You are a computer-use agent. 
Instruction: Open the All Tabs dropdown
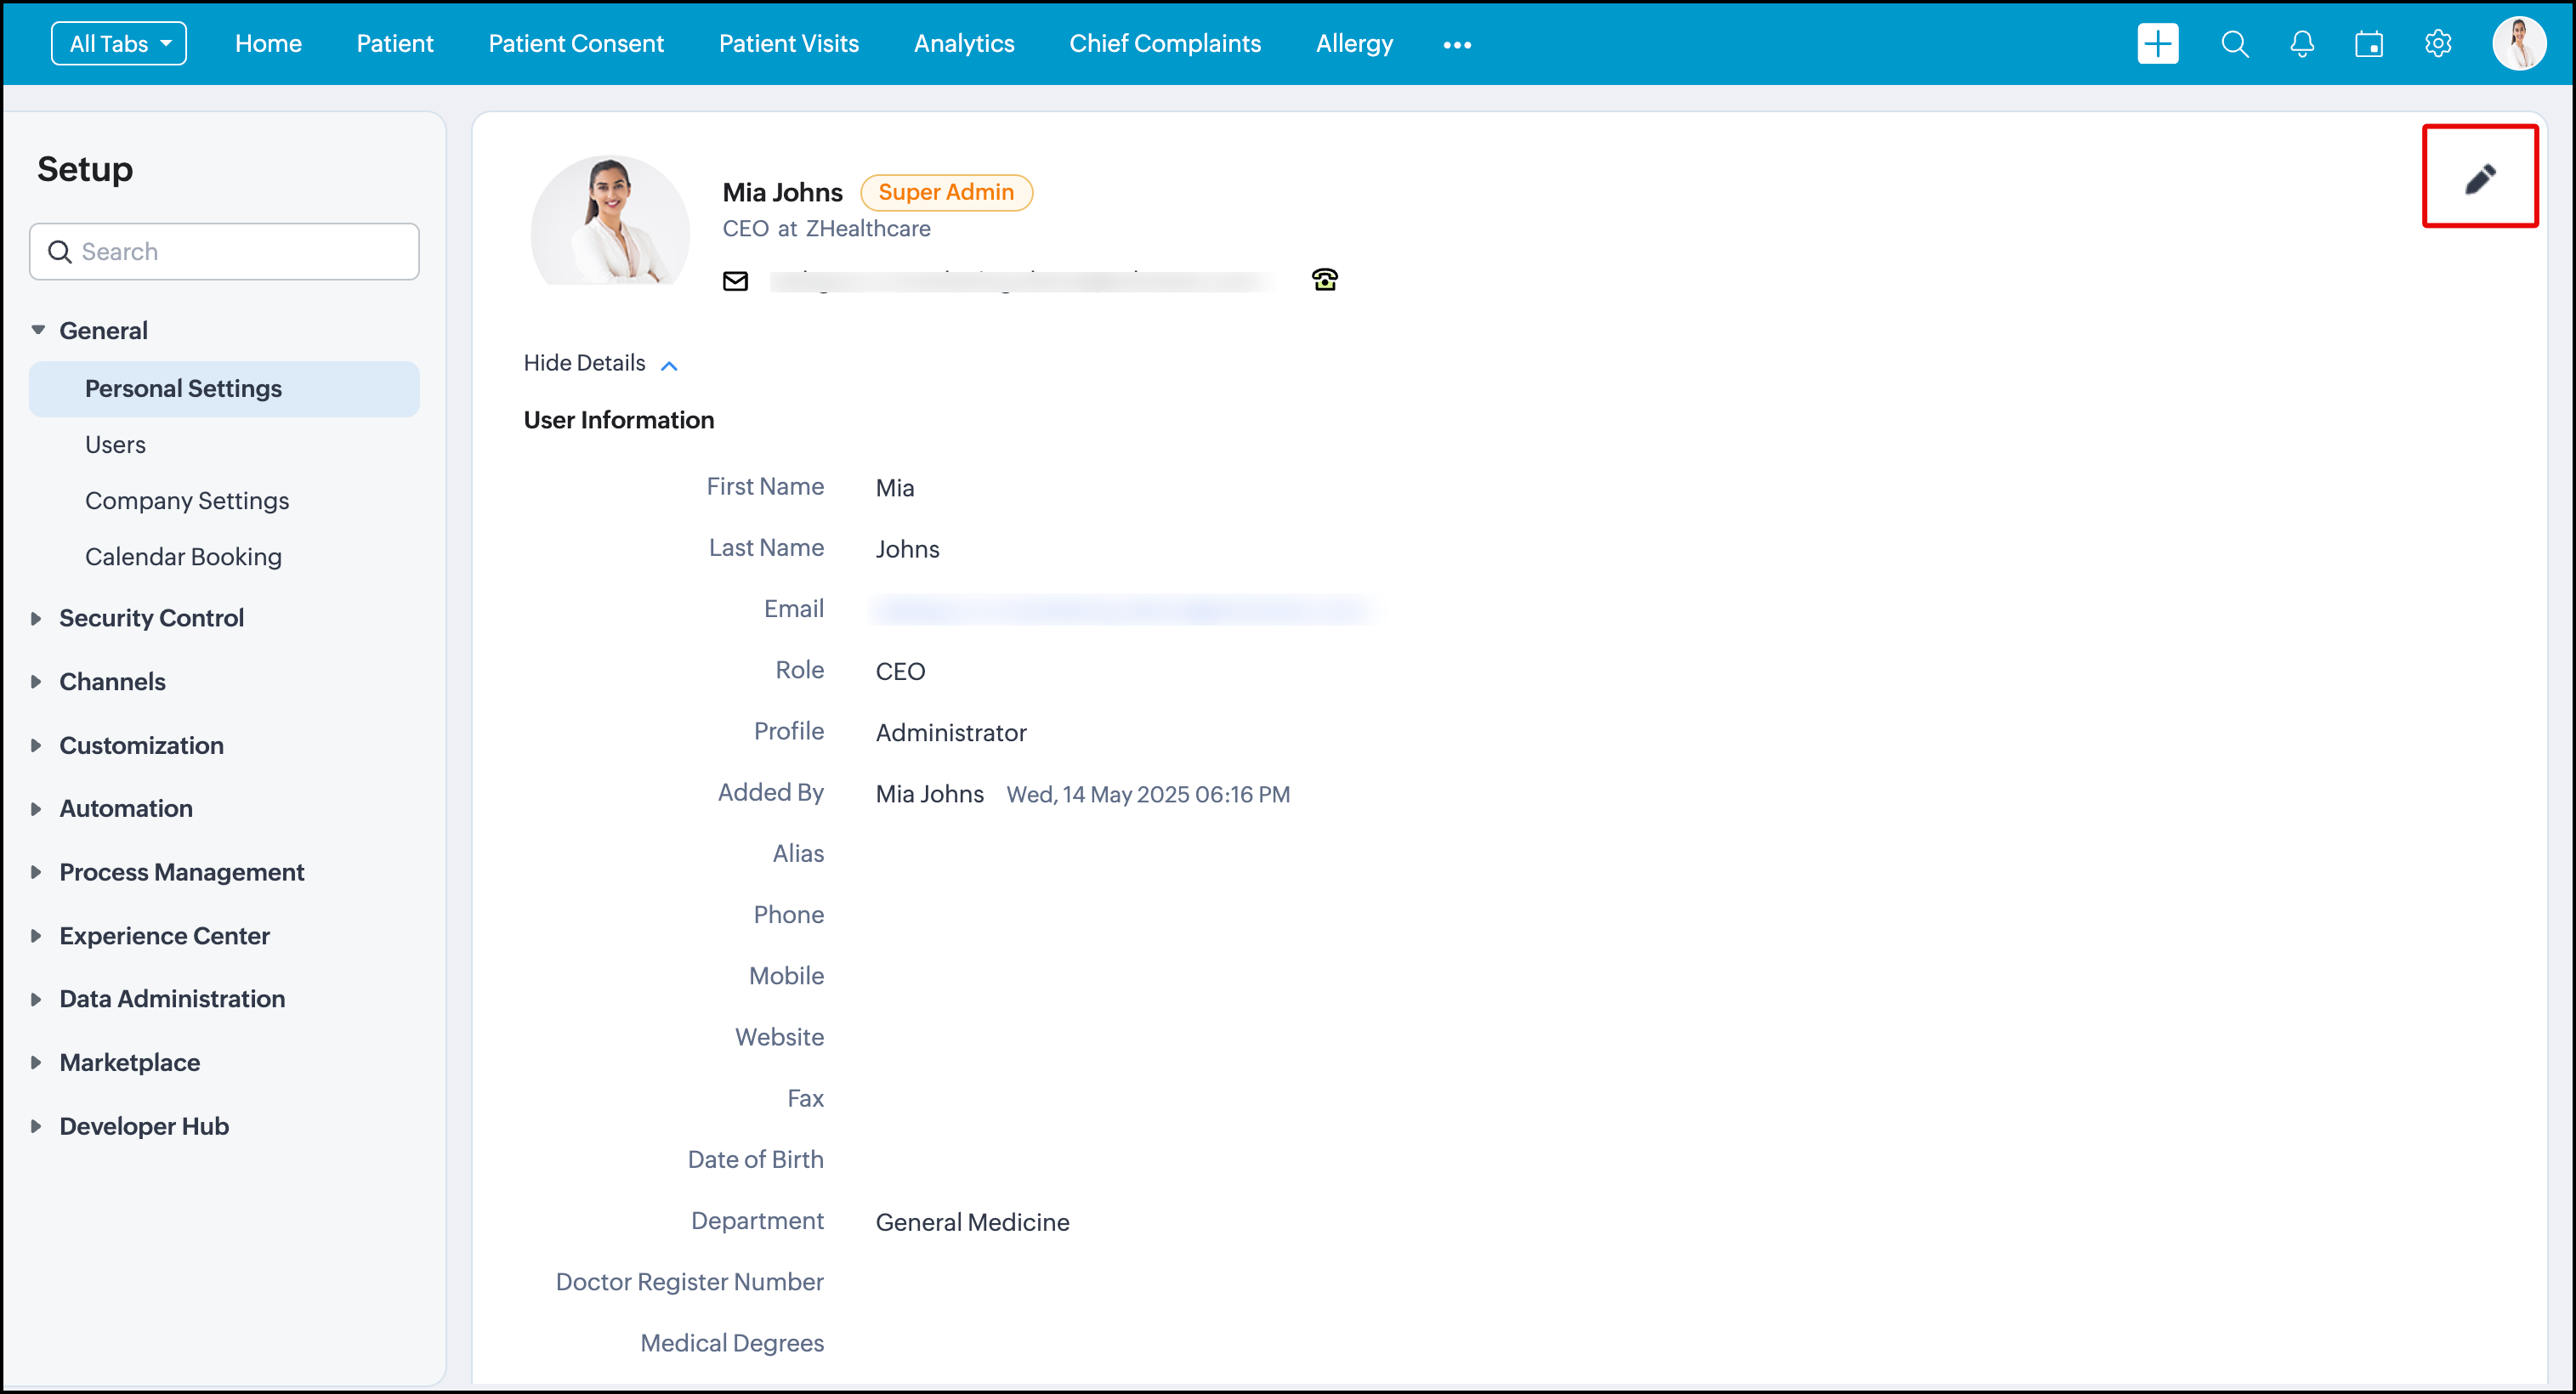(119, 44)
